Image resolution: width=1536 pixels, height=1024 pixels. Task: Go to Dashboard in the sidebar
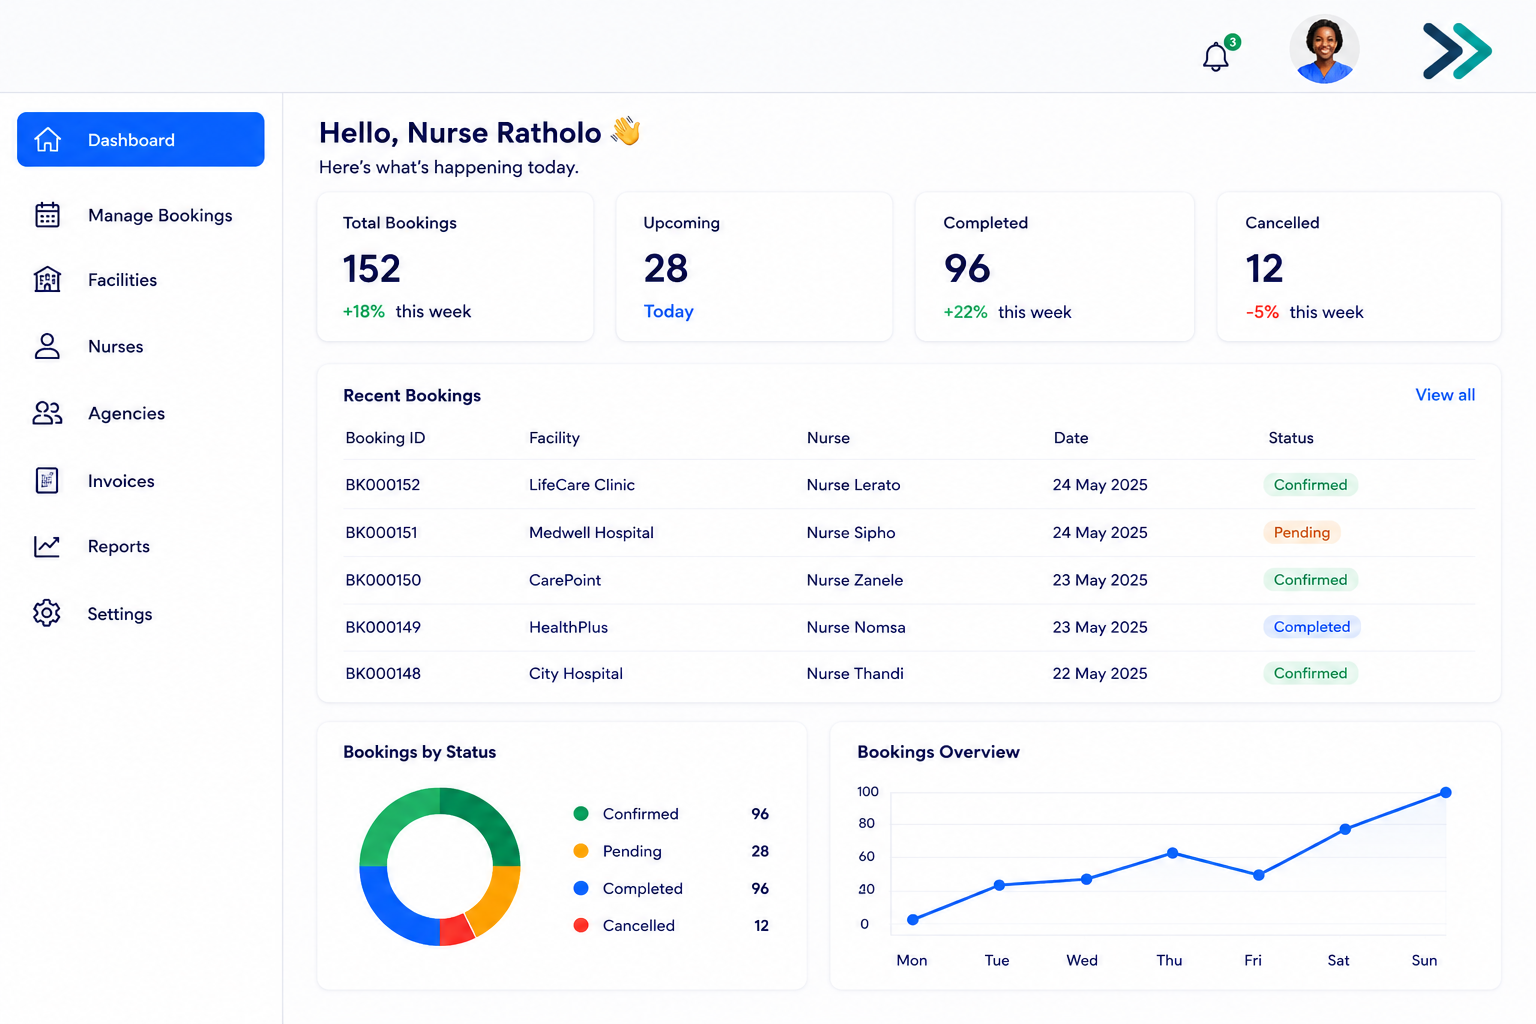tap(141, 140)
